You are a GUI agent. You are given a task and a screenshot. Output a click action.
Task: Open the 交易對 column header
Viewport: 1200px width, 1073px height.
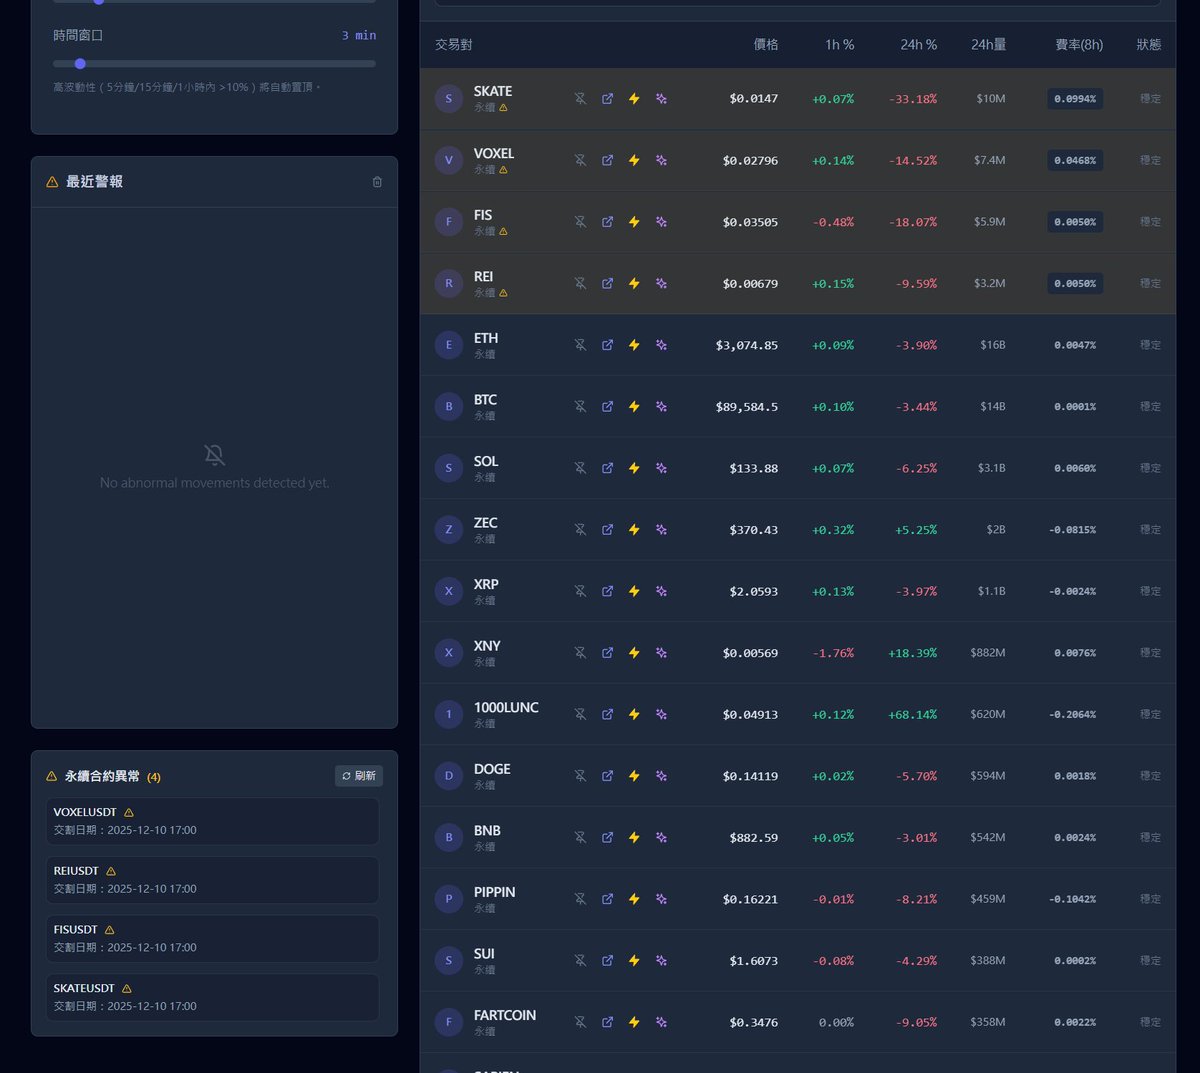(x=453, y=44)
